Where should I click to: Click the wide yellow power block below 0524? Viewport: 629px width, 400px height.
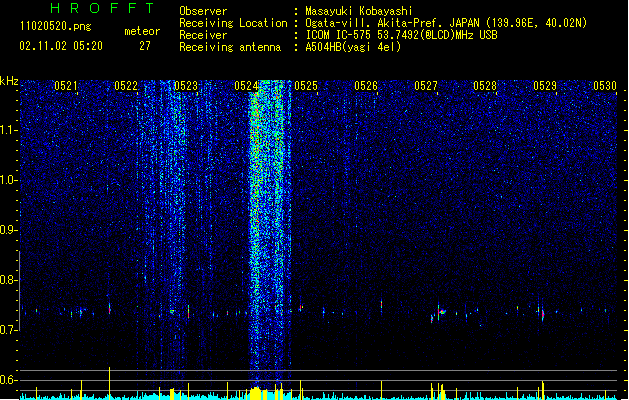coord(256,393)
